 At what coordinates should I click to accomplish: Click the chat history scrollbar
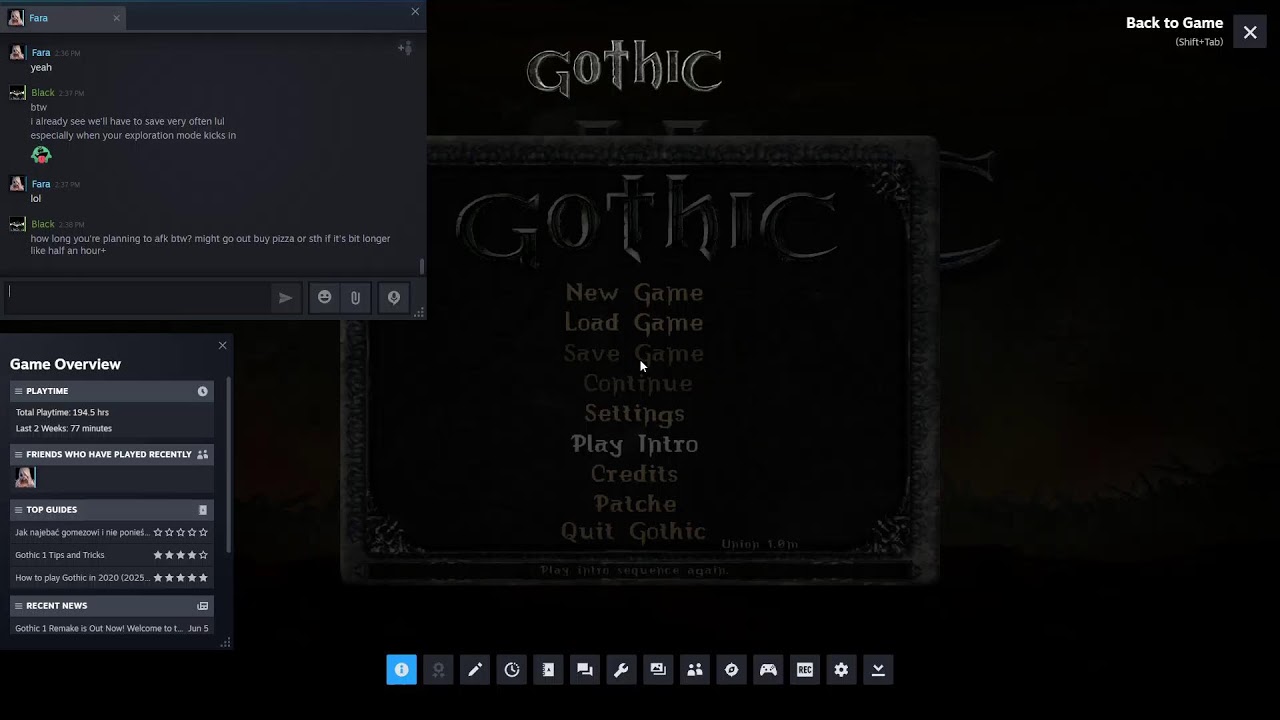coord(421,266)
